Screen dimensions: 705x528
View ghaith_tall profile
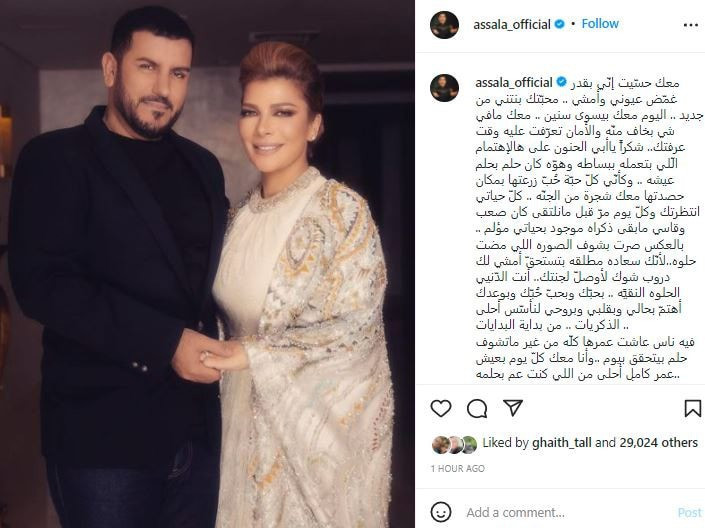click(x=561, y=443)
